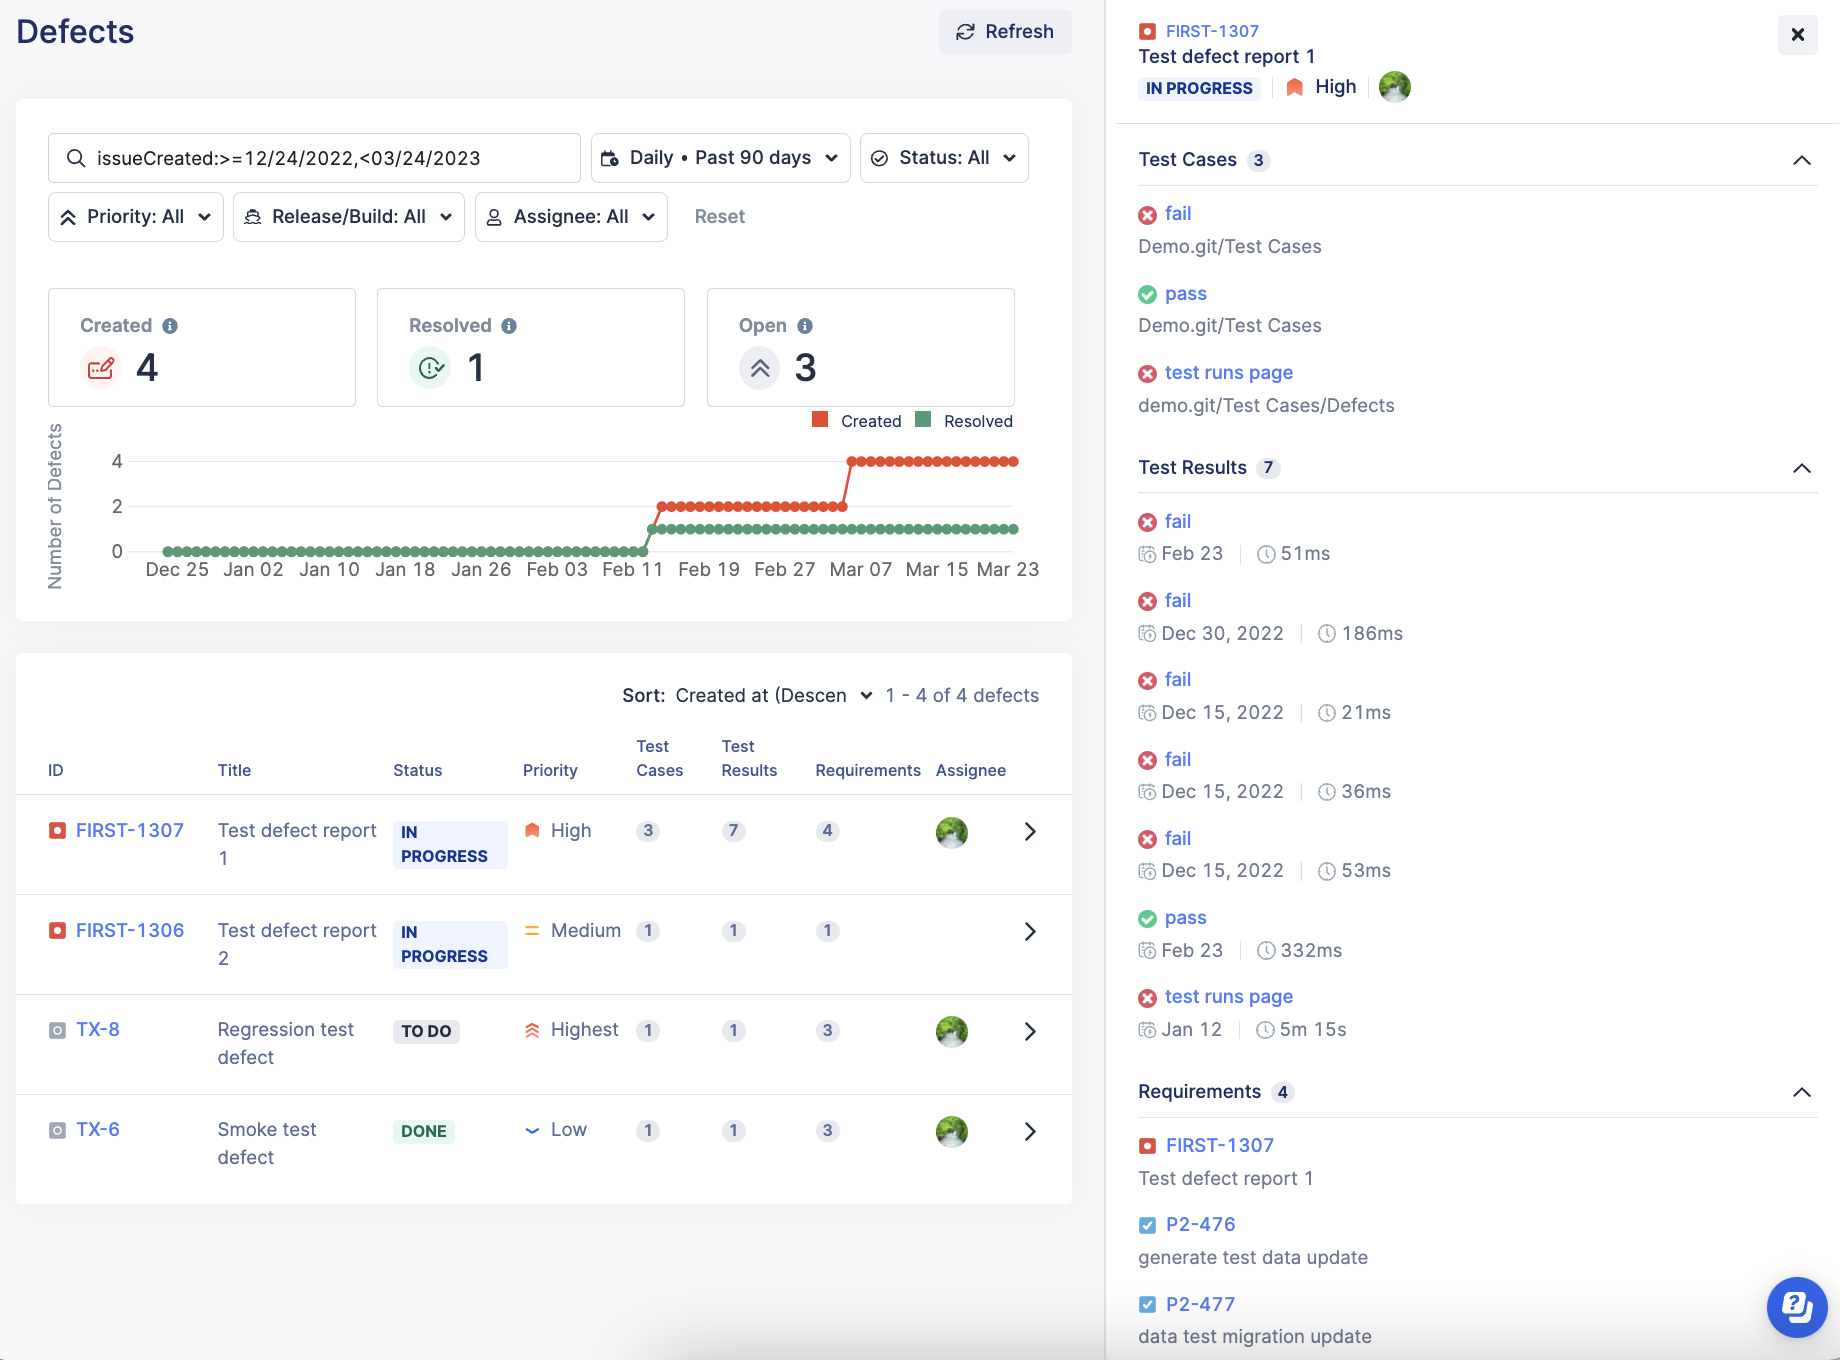The image size is (1840, 1360).
Task: Open the P2-476 requirement link
Action: pyautogui.click(x=1201, y=1225)
